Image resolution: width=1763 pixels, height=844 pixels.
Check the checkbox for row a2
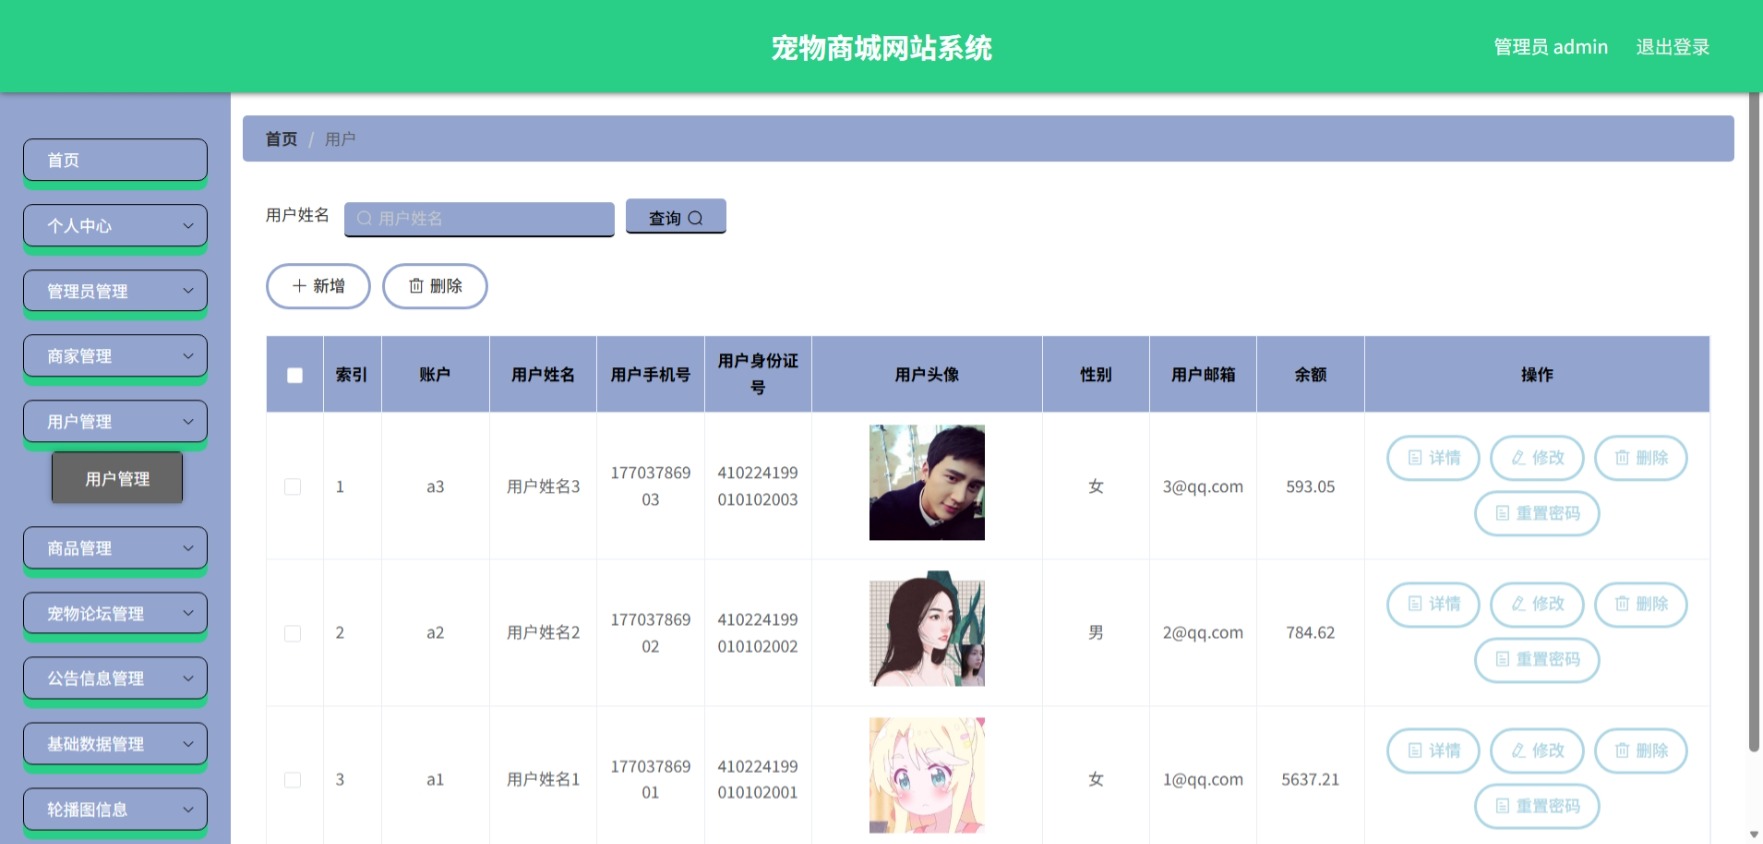[x=293, y=633]
